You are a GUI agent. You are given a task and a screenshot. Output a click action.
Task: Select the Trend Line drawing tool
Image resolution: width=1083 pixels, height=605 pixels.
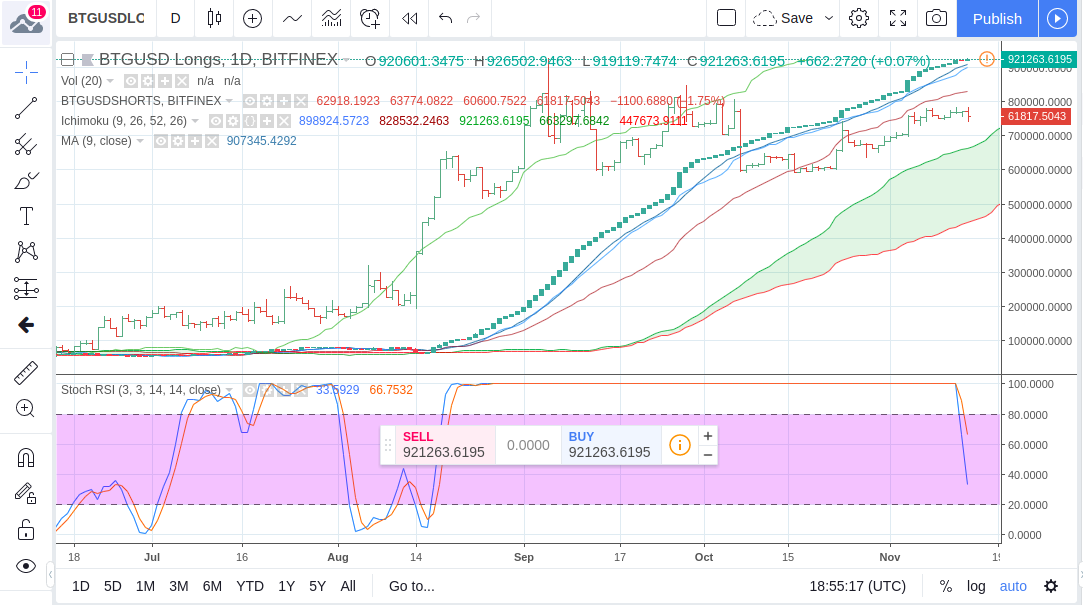point(25,109)
